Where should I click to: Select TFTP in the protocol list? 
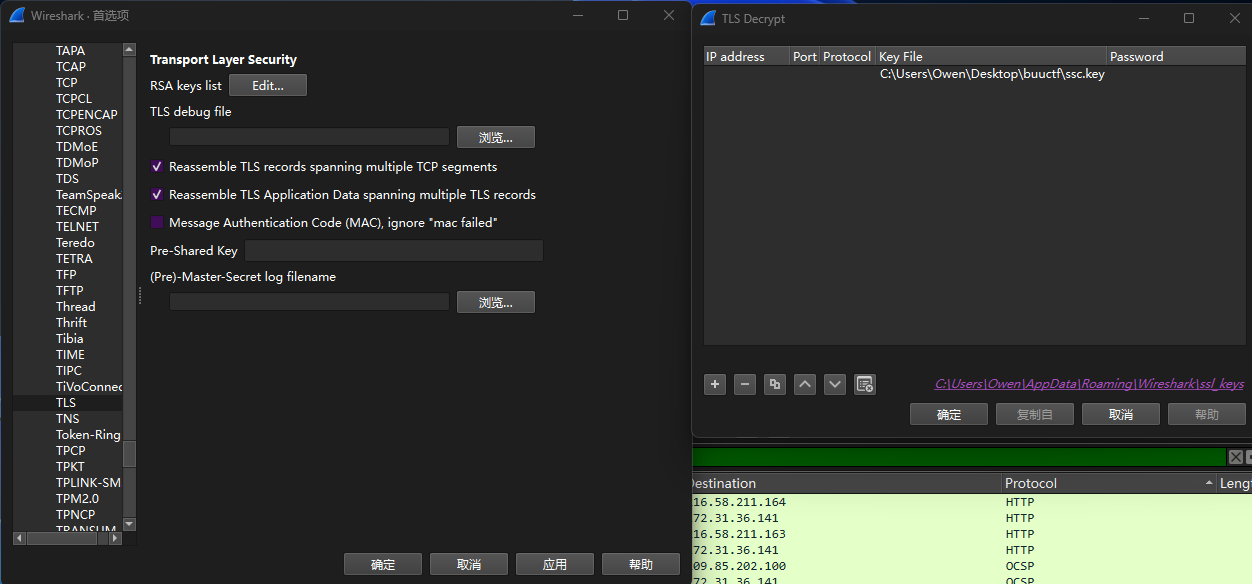pos(67,291)
